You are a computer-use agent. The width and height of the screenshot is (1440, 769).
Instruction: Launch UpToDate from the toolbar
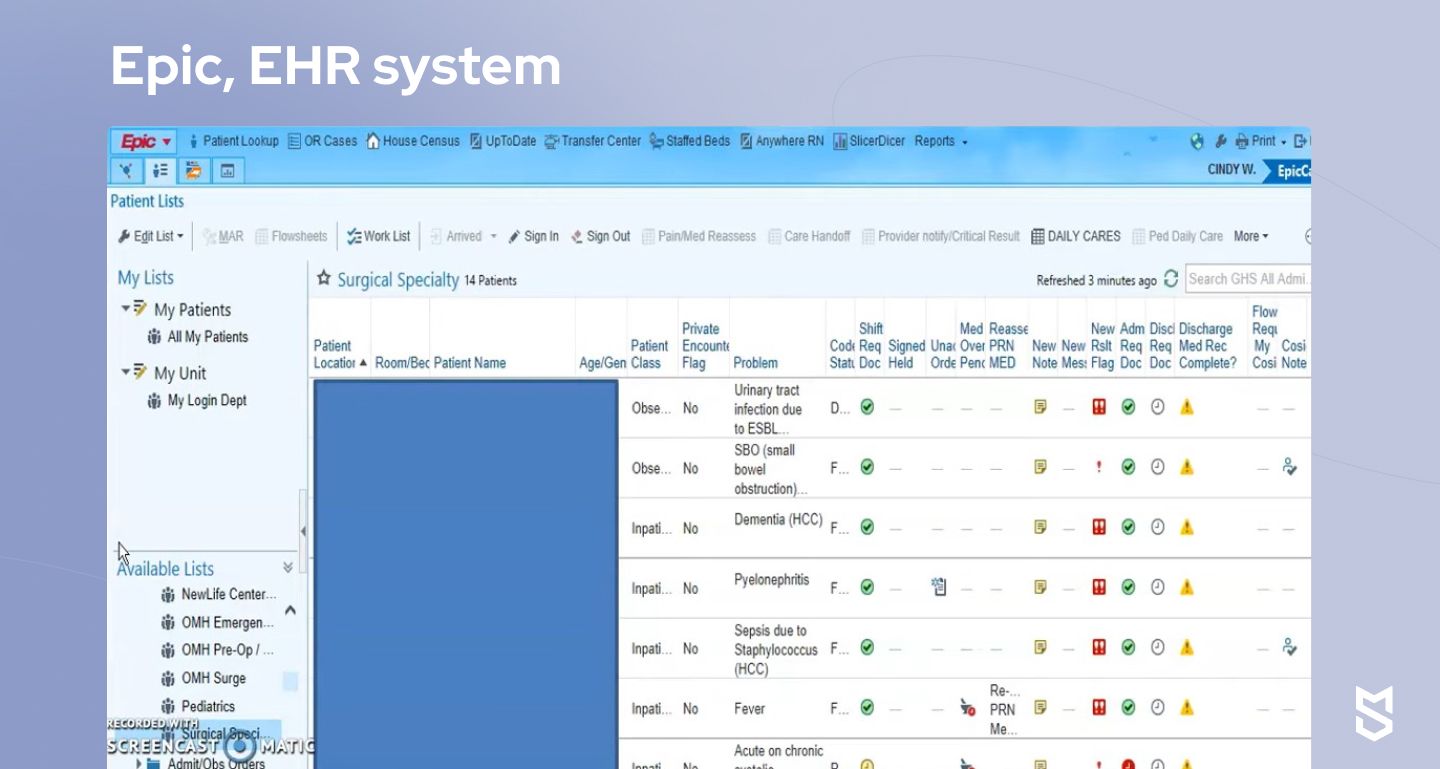pyautogui.click(x=503, y=141)
